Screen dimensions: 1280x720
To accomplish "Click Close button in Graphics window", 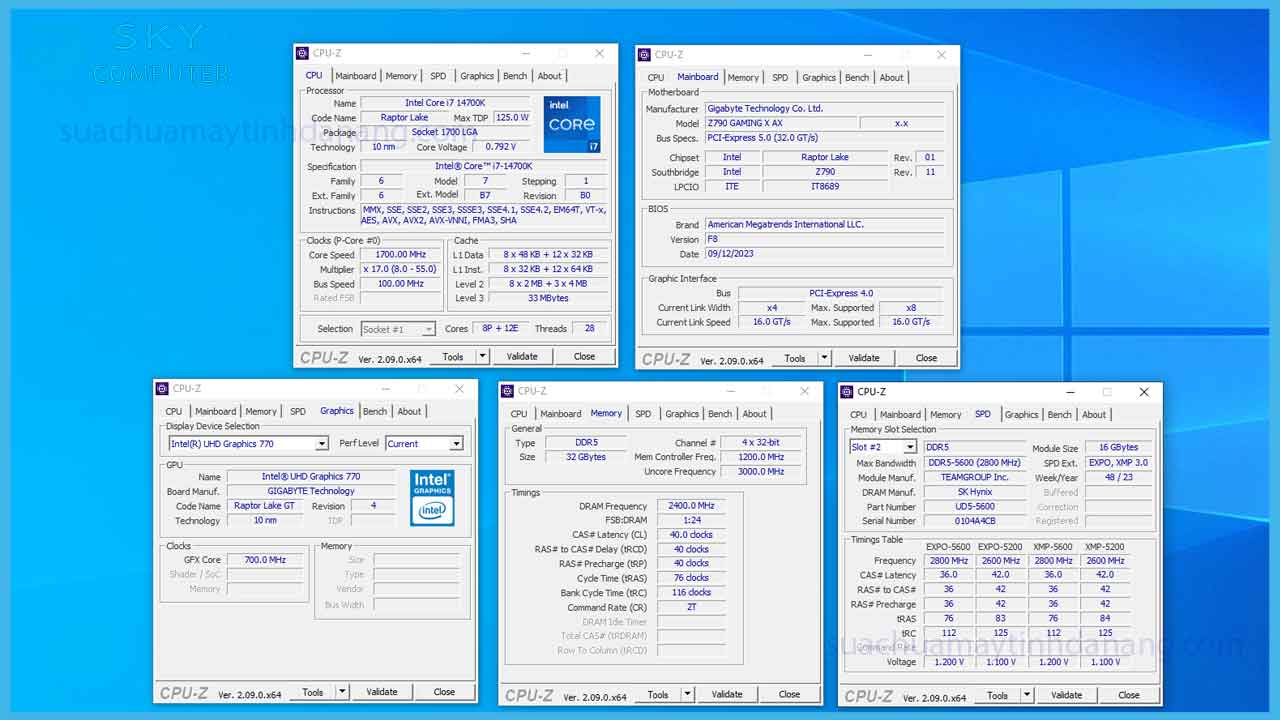I will [445, 692].
